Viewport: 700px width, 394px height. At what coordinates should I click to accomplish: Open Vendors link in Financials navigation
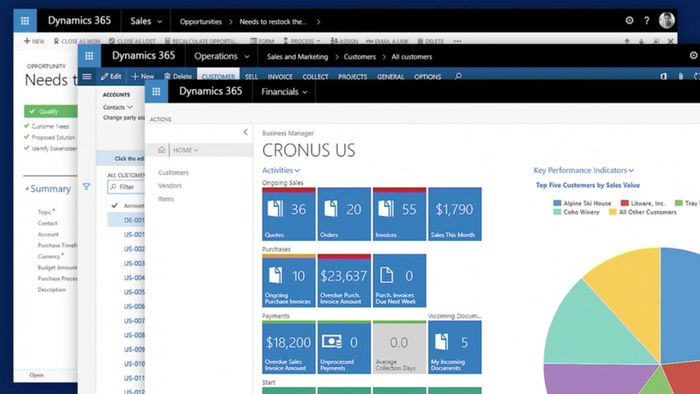170,186
